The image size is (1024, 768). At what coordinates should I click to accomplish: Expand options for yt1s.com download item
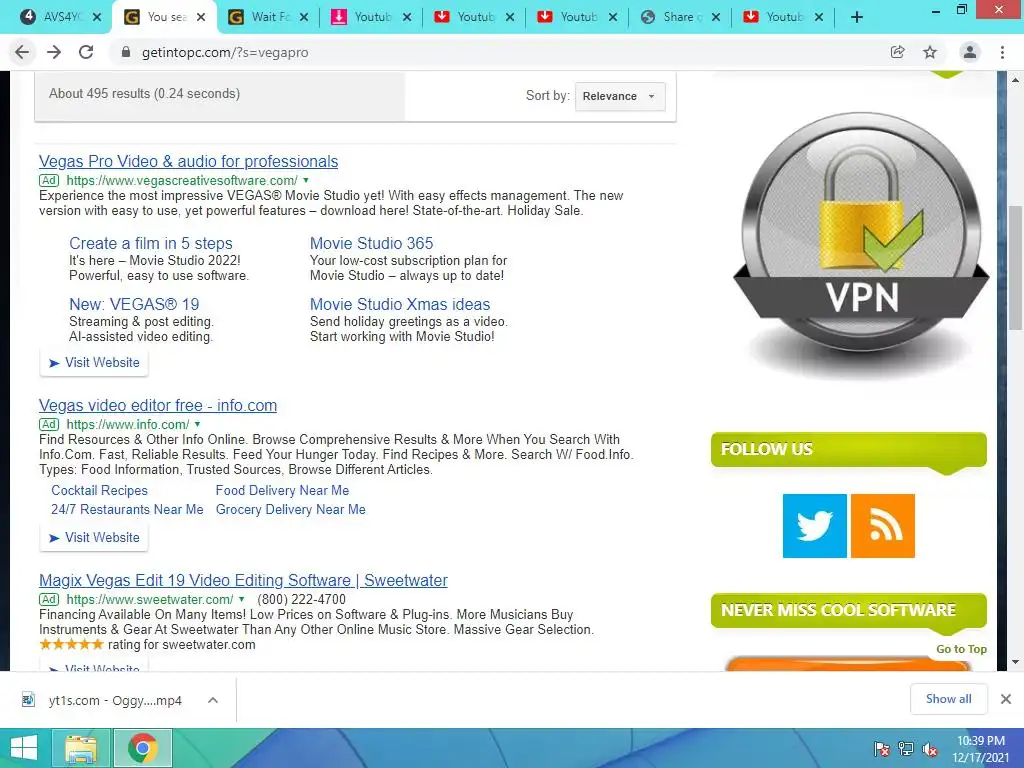pyautogui.click(x=213, y=700)
